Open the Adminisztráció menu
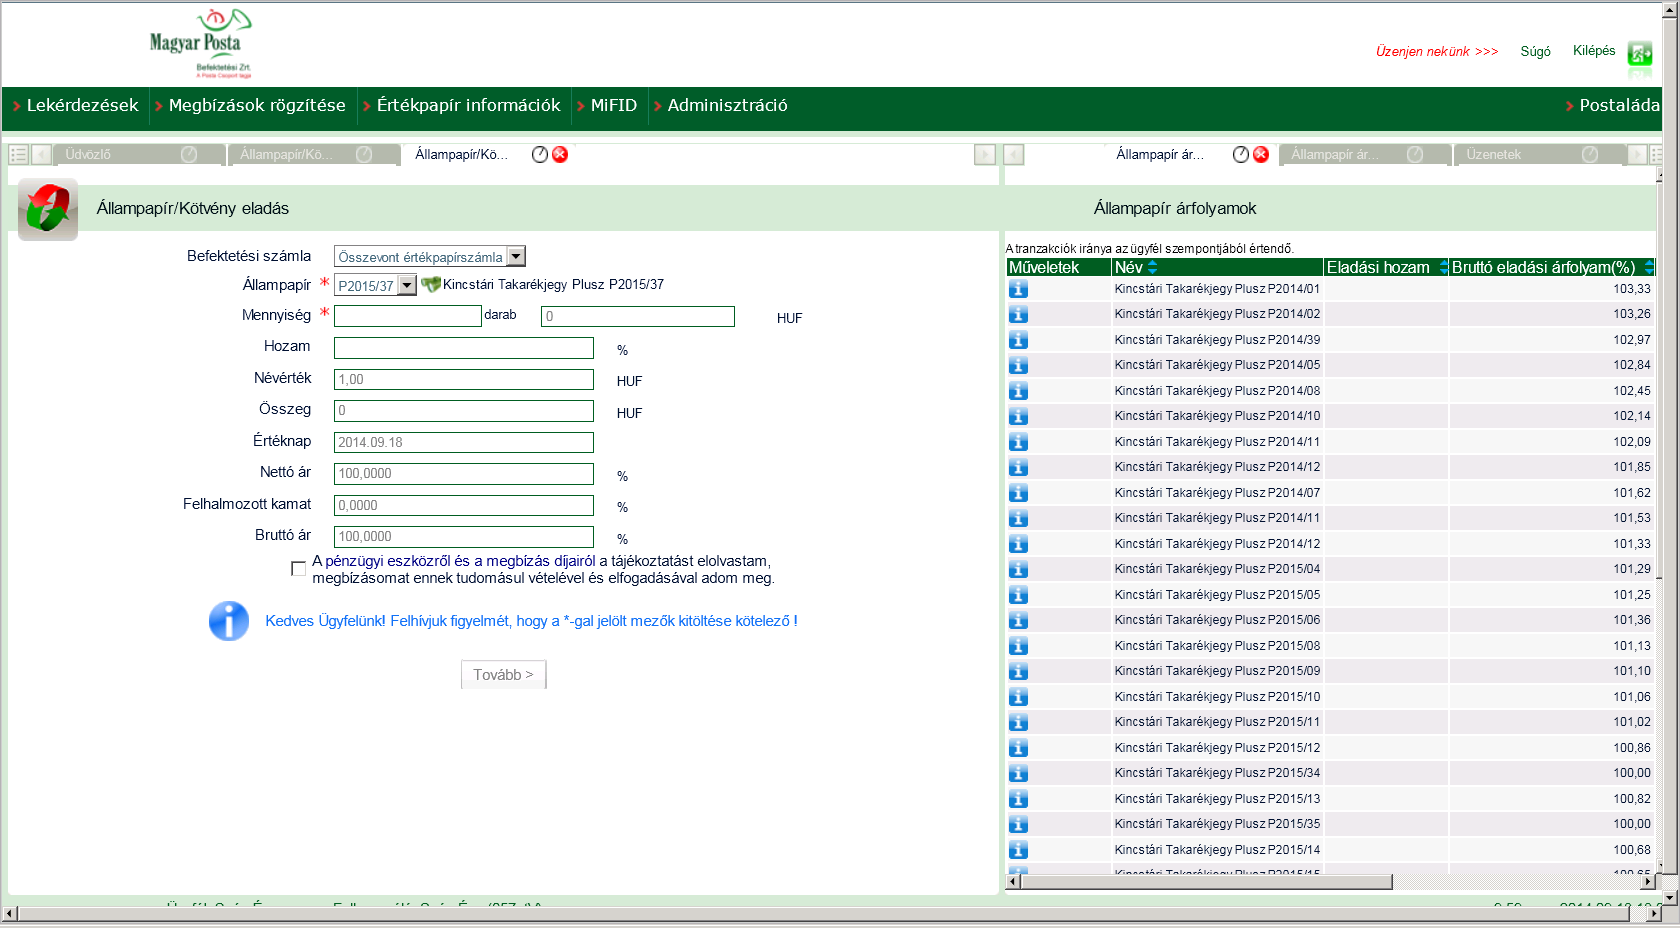The image size is (1680, 928). (x=727, y=105)
